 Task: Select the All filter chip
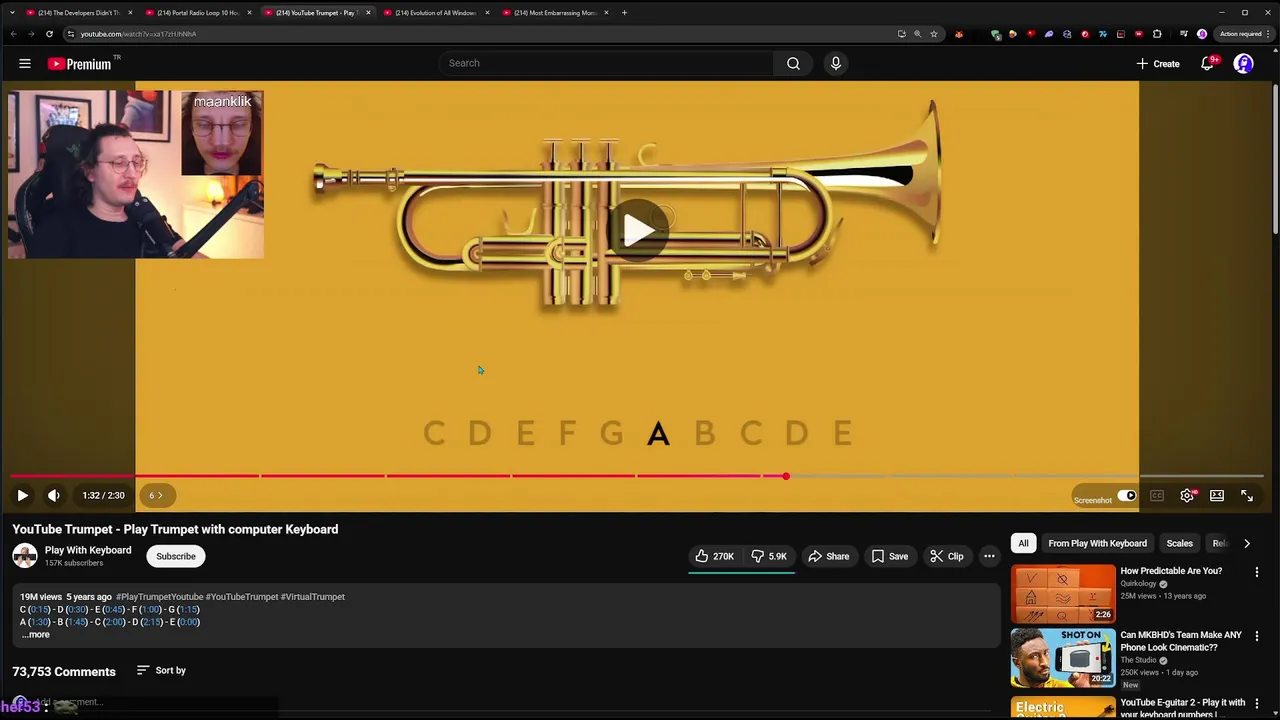click(x=1023, y=543)
